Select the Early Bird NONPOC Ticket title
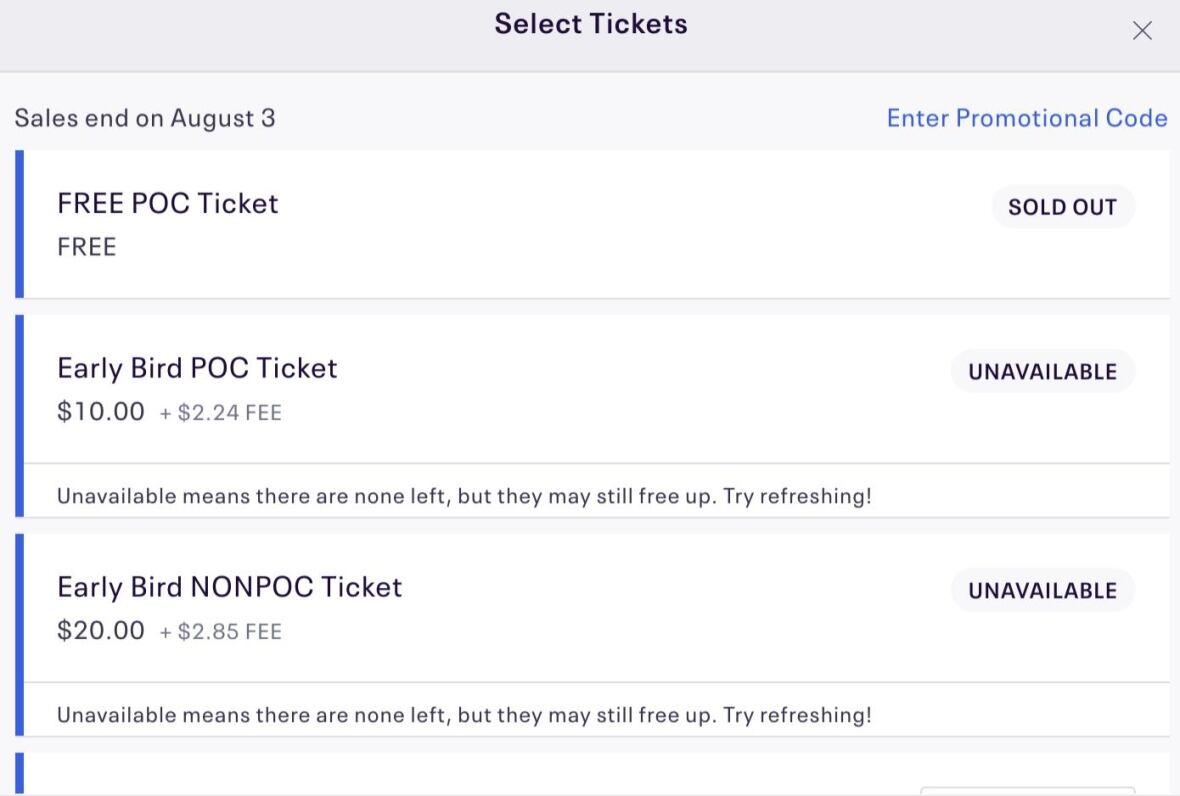 coord(230,587)
